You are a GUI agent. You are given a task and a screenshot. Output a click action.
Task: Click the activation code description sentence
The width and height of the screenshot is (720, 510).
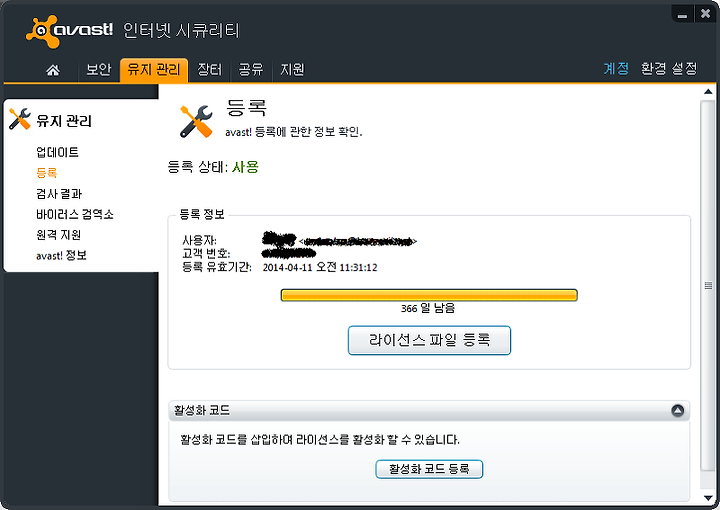(x=320, y=439)
